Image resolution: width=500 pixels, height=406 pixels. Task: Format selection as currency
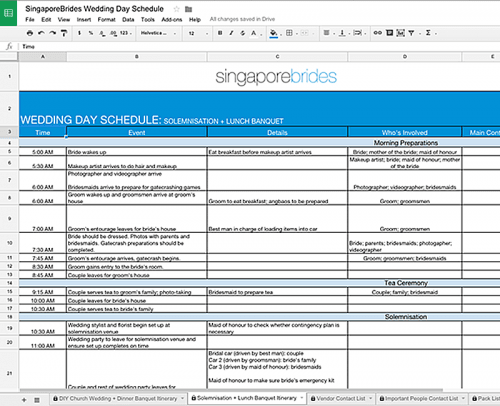tap(79, 33)
